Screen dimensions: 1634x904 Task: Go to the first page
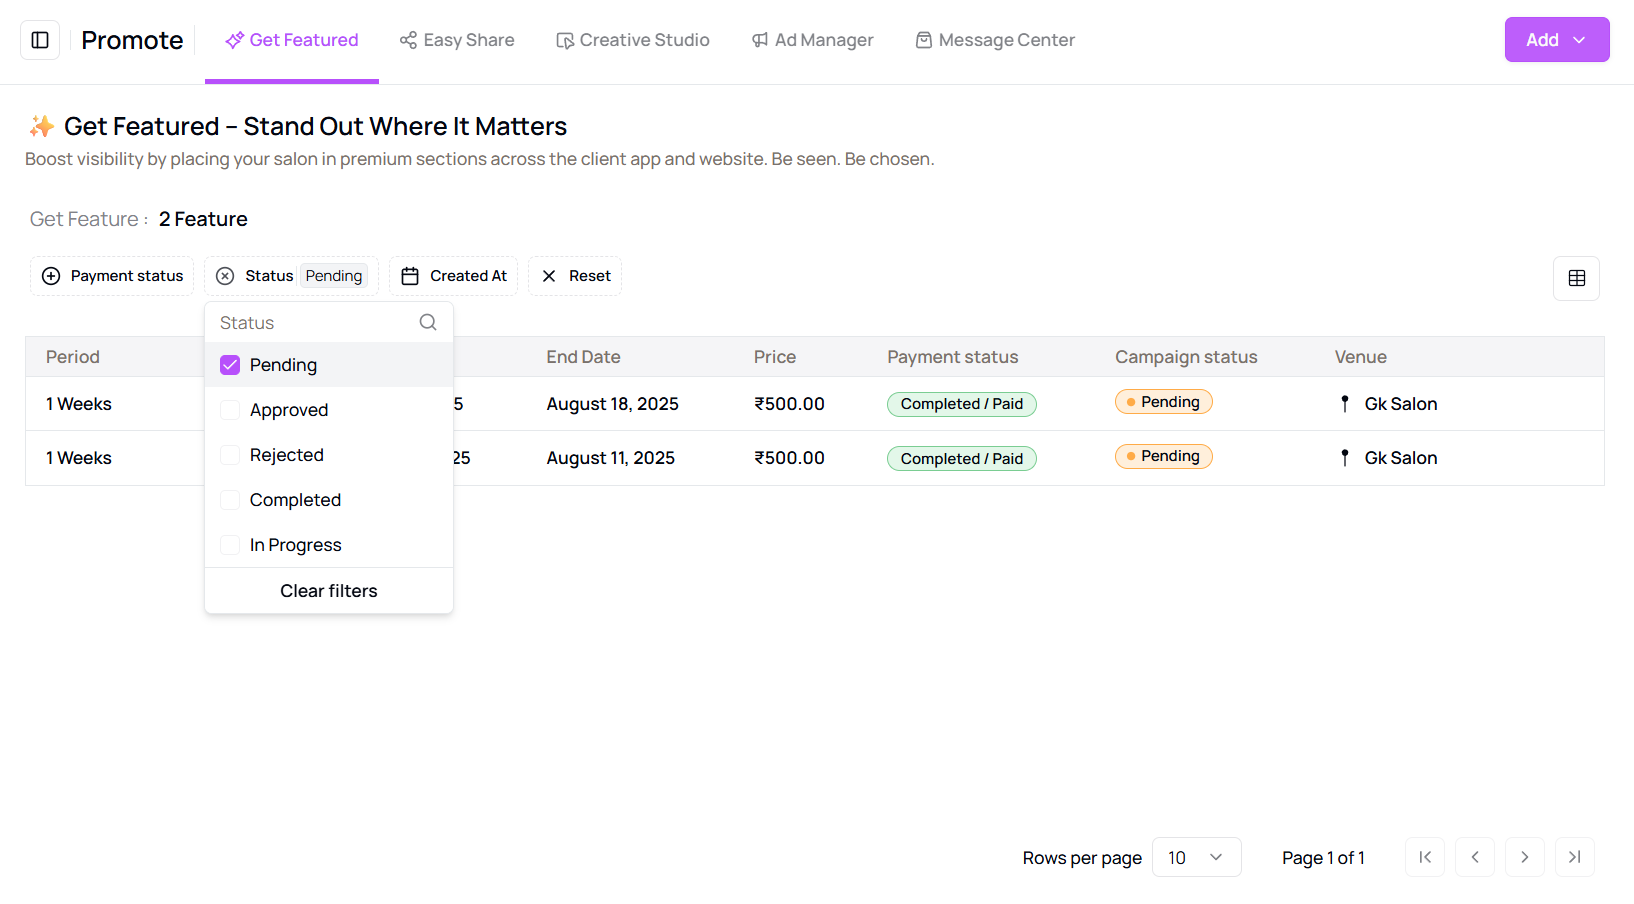tap(1425, 857)
